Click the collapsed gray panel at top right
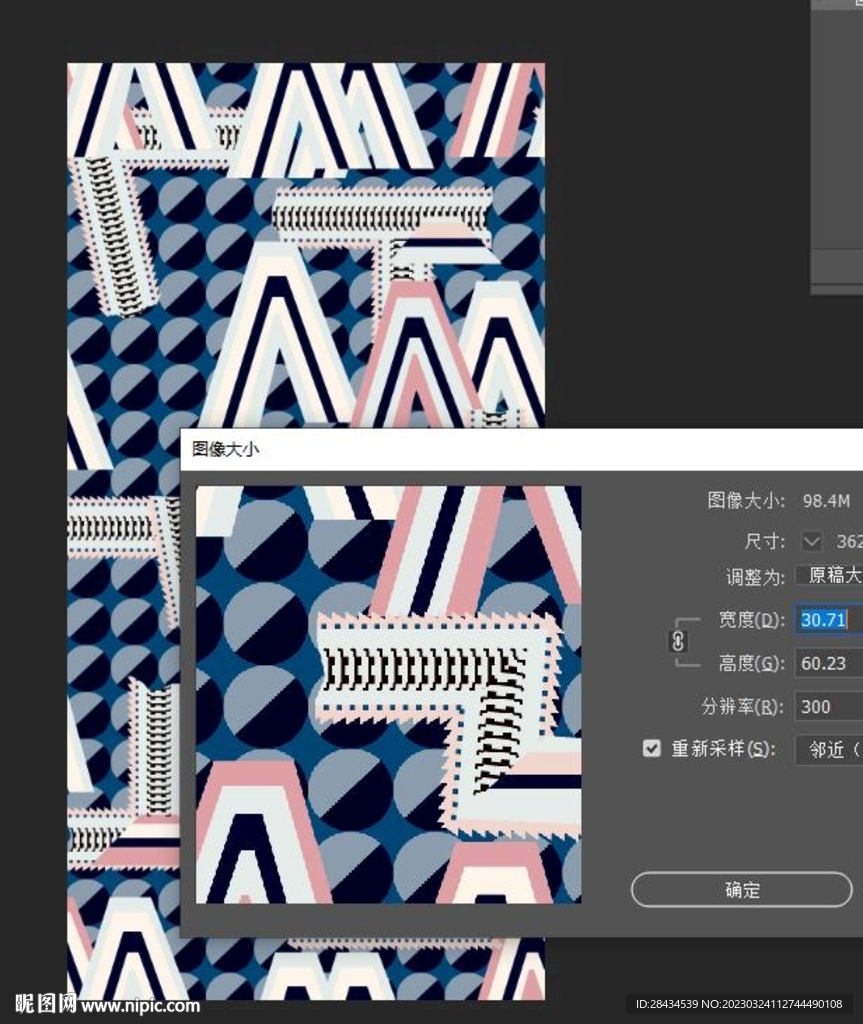 [836, 150]
